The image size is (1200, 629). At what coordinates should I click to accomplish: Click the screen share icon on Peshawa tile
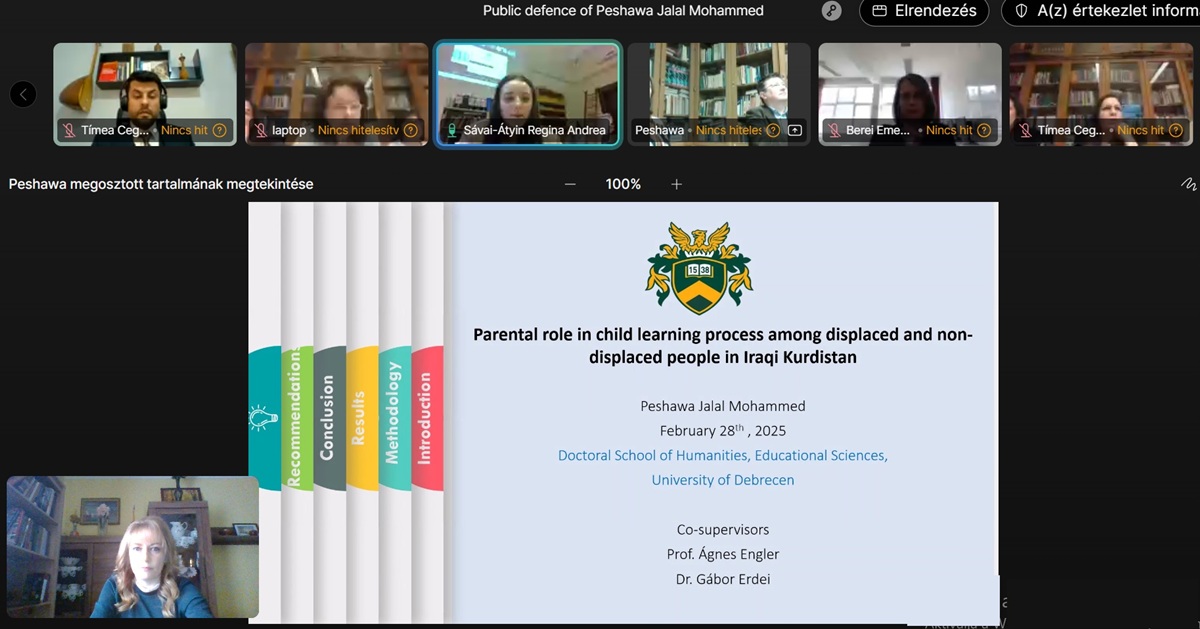click(795, 130)
